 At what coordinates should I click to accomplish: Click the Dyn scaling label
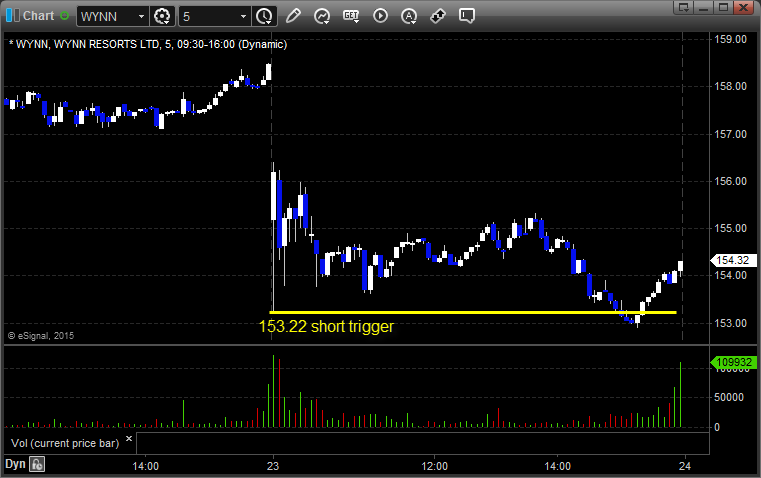[x=15, y=464]
